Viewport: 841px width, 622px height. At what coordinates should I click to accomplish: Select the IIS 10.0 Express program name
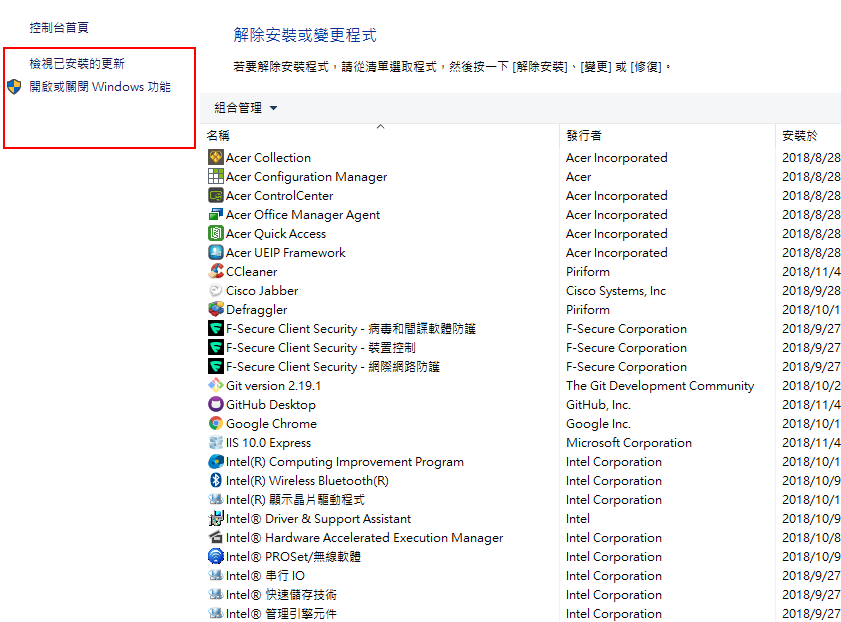click(268, 442)
